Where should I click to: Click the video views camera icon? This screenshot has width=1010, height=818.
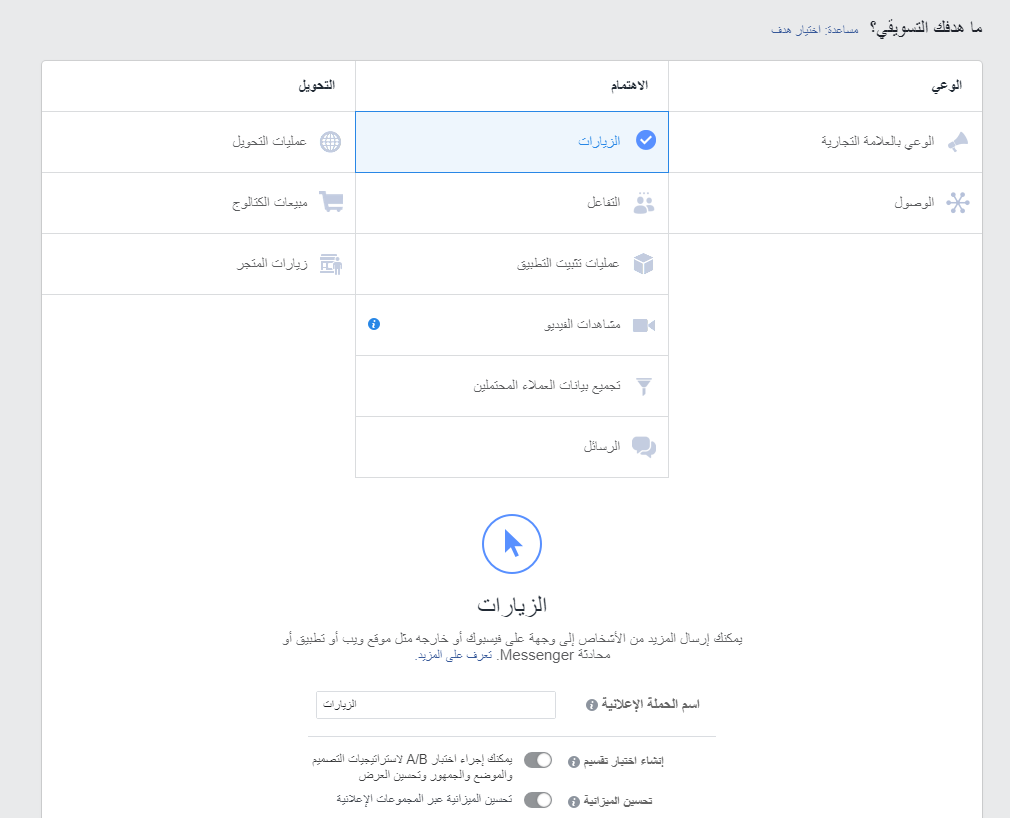(643, 324)
